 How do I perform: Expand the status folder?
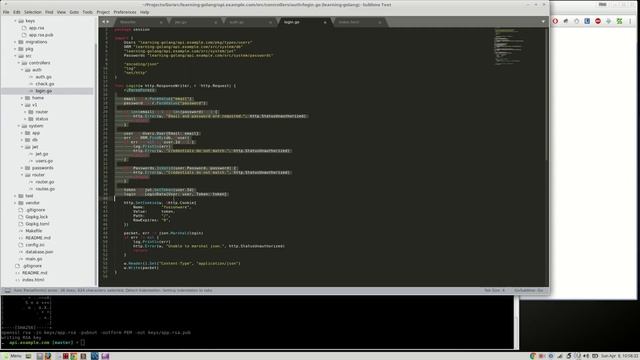pyautogui.click(x=25, y=119)
